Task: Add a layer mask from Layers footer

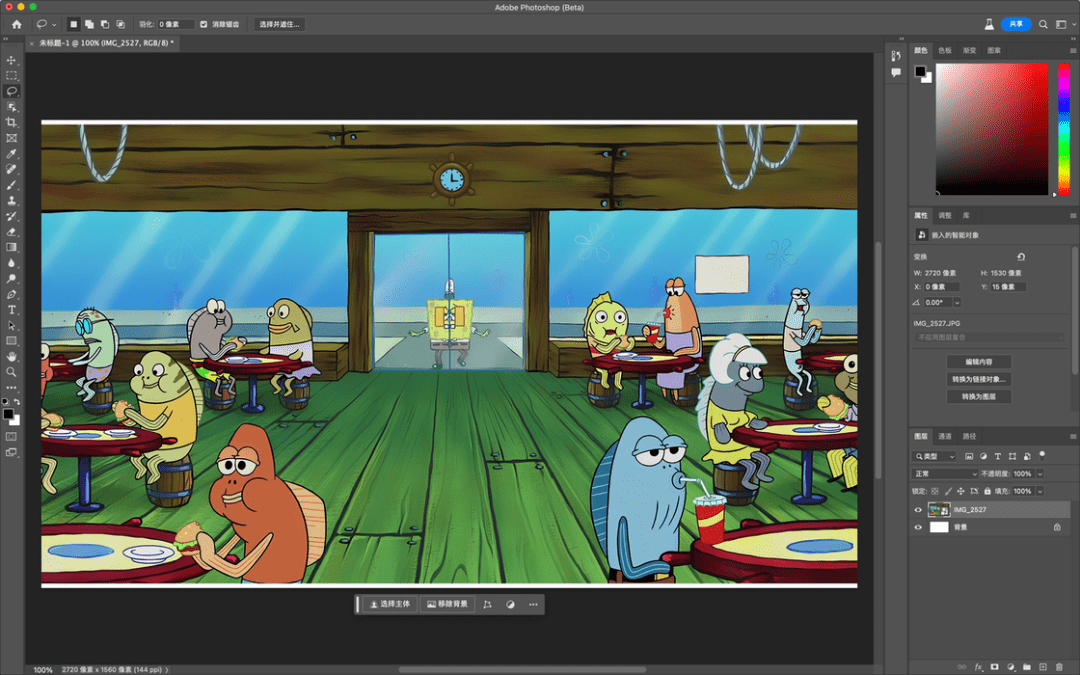Action: pos(995,667)
